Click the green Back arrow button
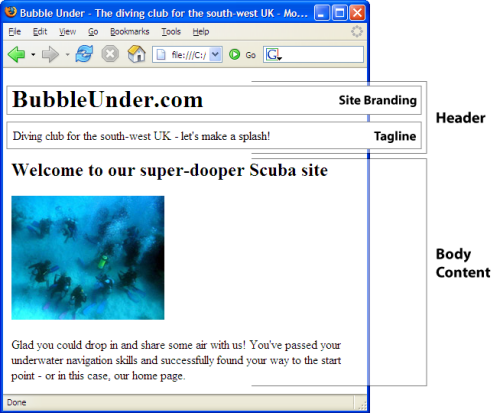Image resolution: width=500 pixels, height=413 pixels. (16, 54)
